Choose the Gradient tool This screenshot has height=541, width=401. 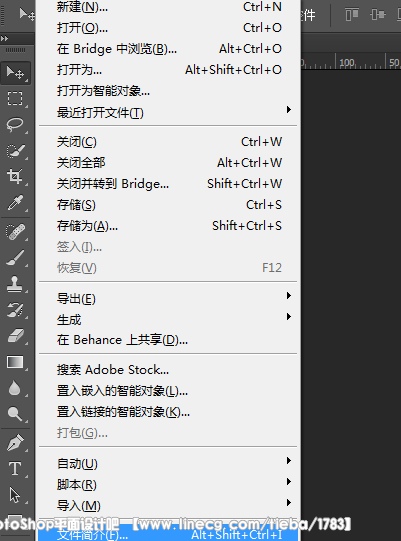[x=15, y=362]
